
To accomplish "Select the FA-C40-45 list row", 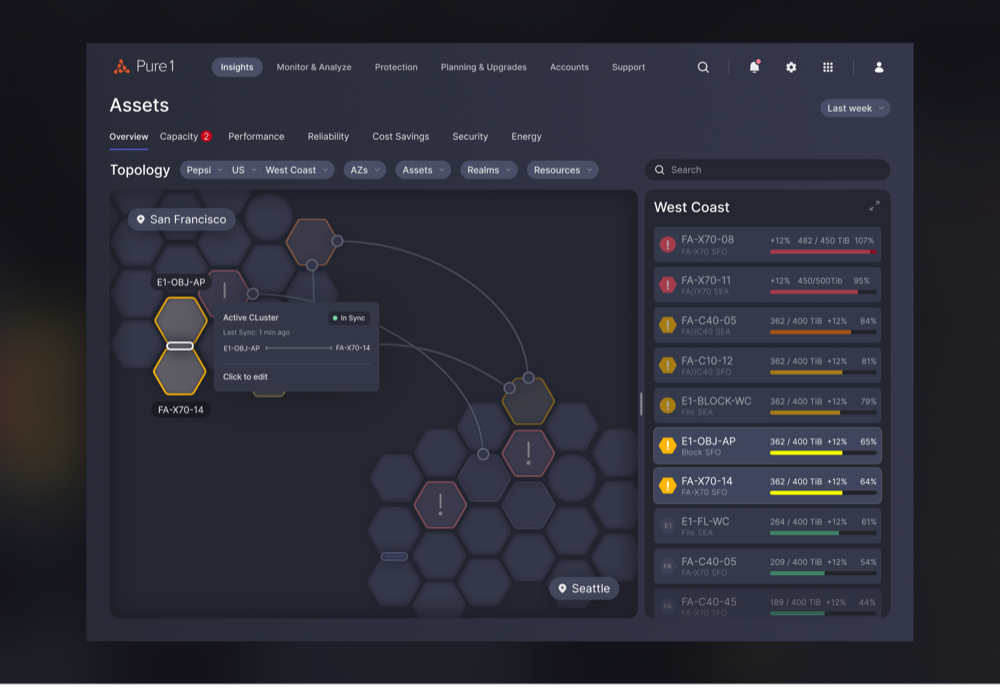I will point(767,603).
